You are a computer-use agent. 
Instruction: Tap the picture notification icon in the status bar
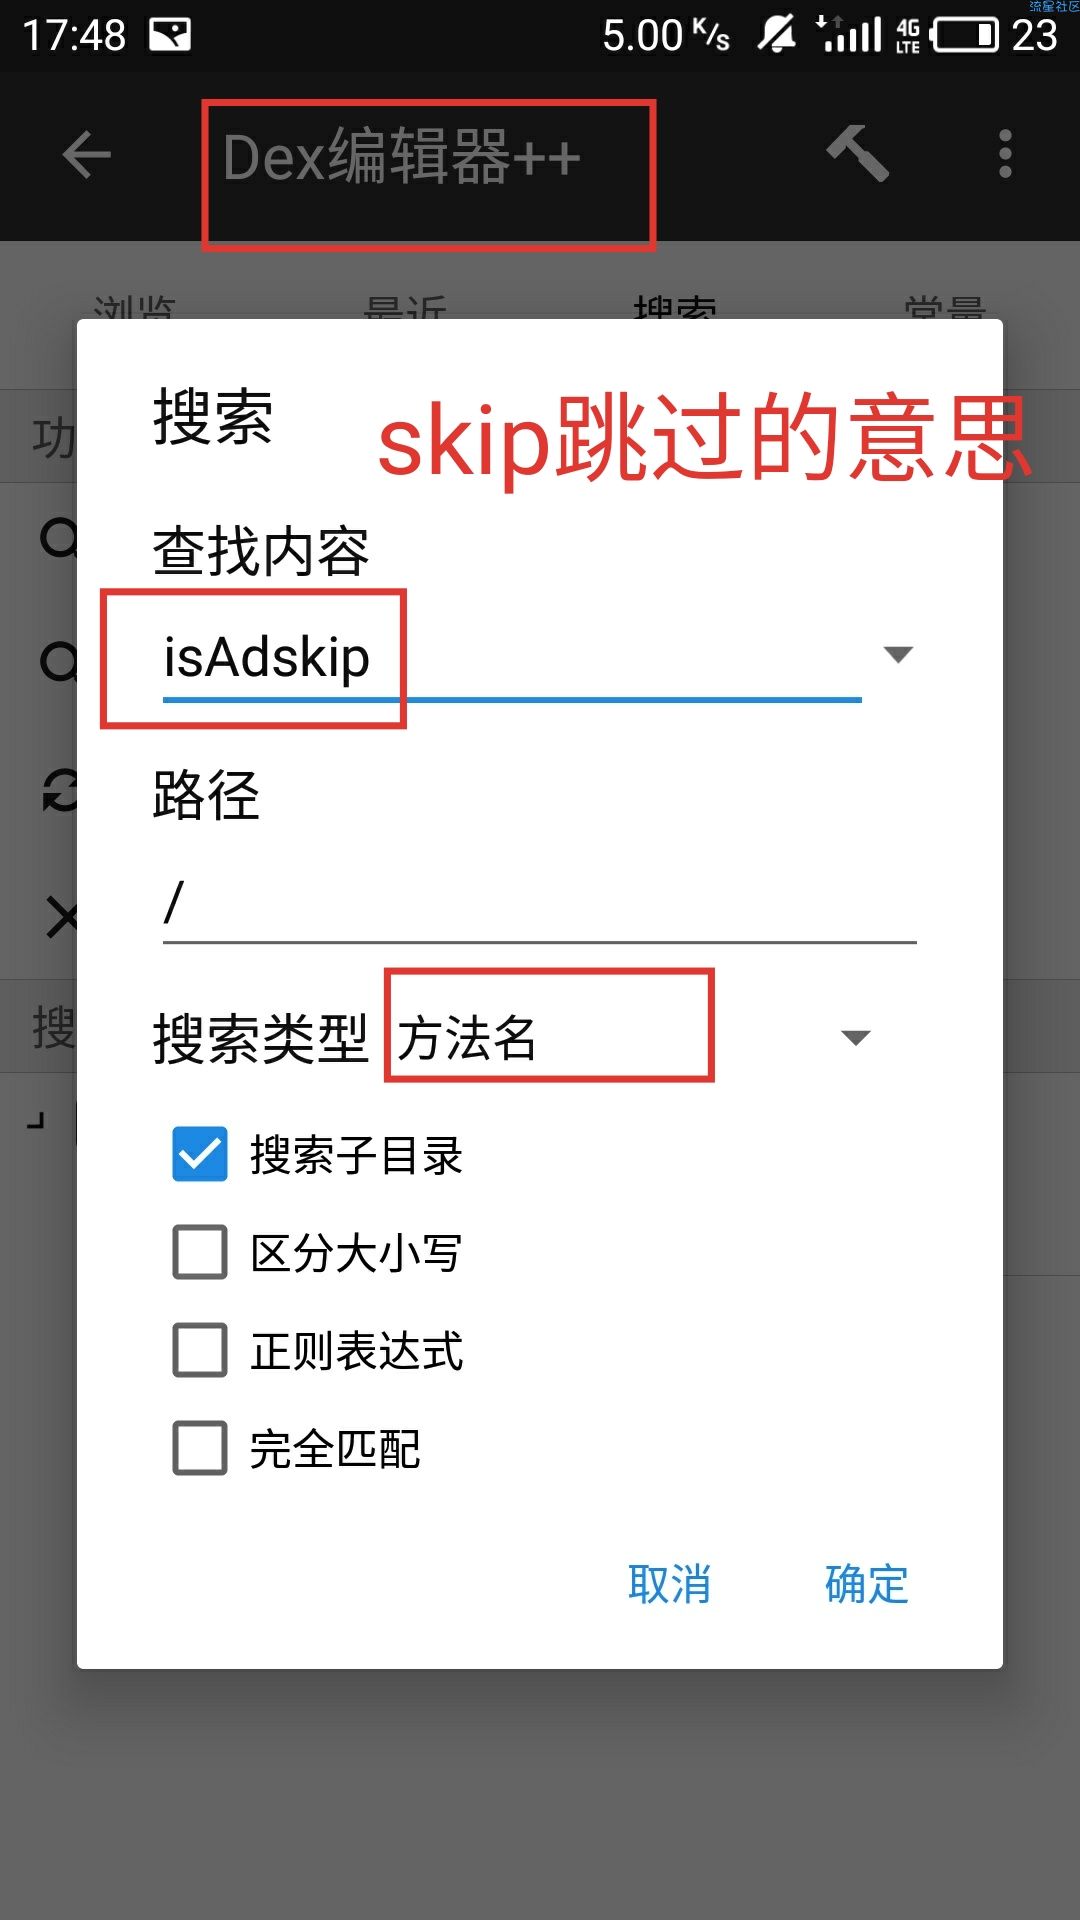[x=170, y=35]
